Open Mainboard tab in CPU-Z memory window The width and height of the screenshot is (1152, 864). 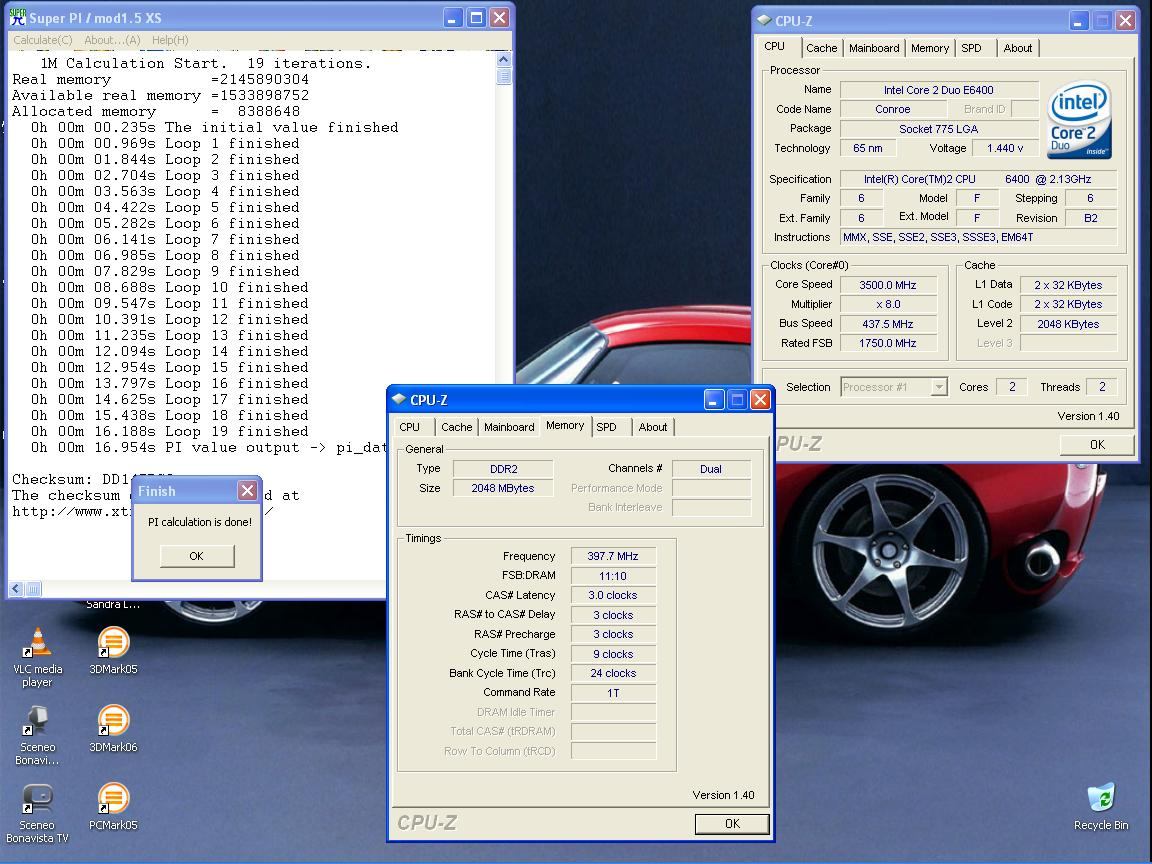point(508,427)
